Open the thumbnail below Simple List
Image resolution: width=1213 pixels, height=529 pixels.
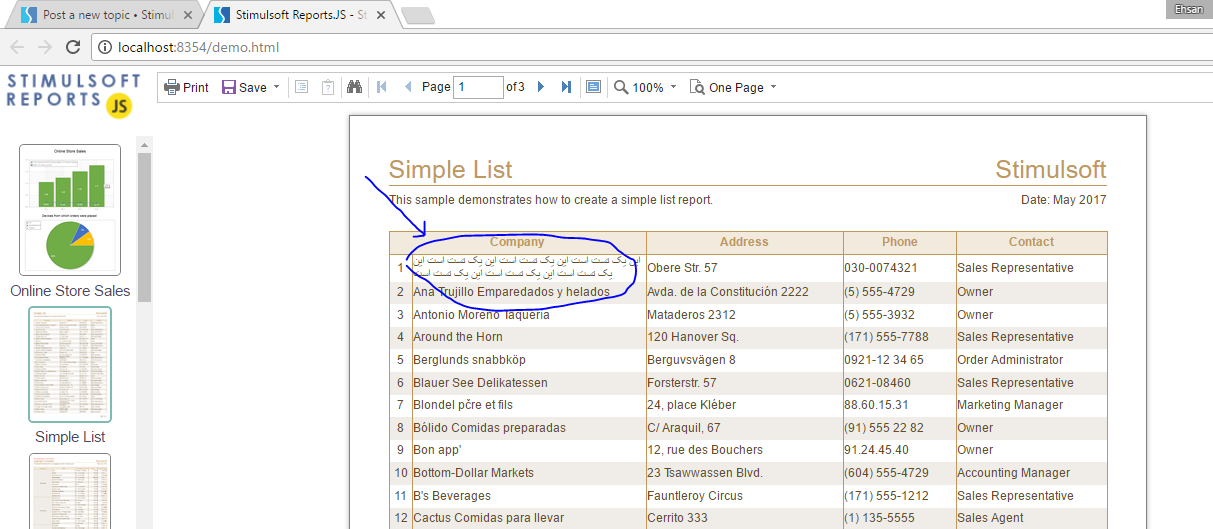click(x=70, y=490)
